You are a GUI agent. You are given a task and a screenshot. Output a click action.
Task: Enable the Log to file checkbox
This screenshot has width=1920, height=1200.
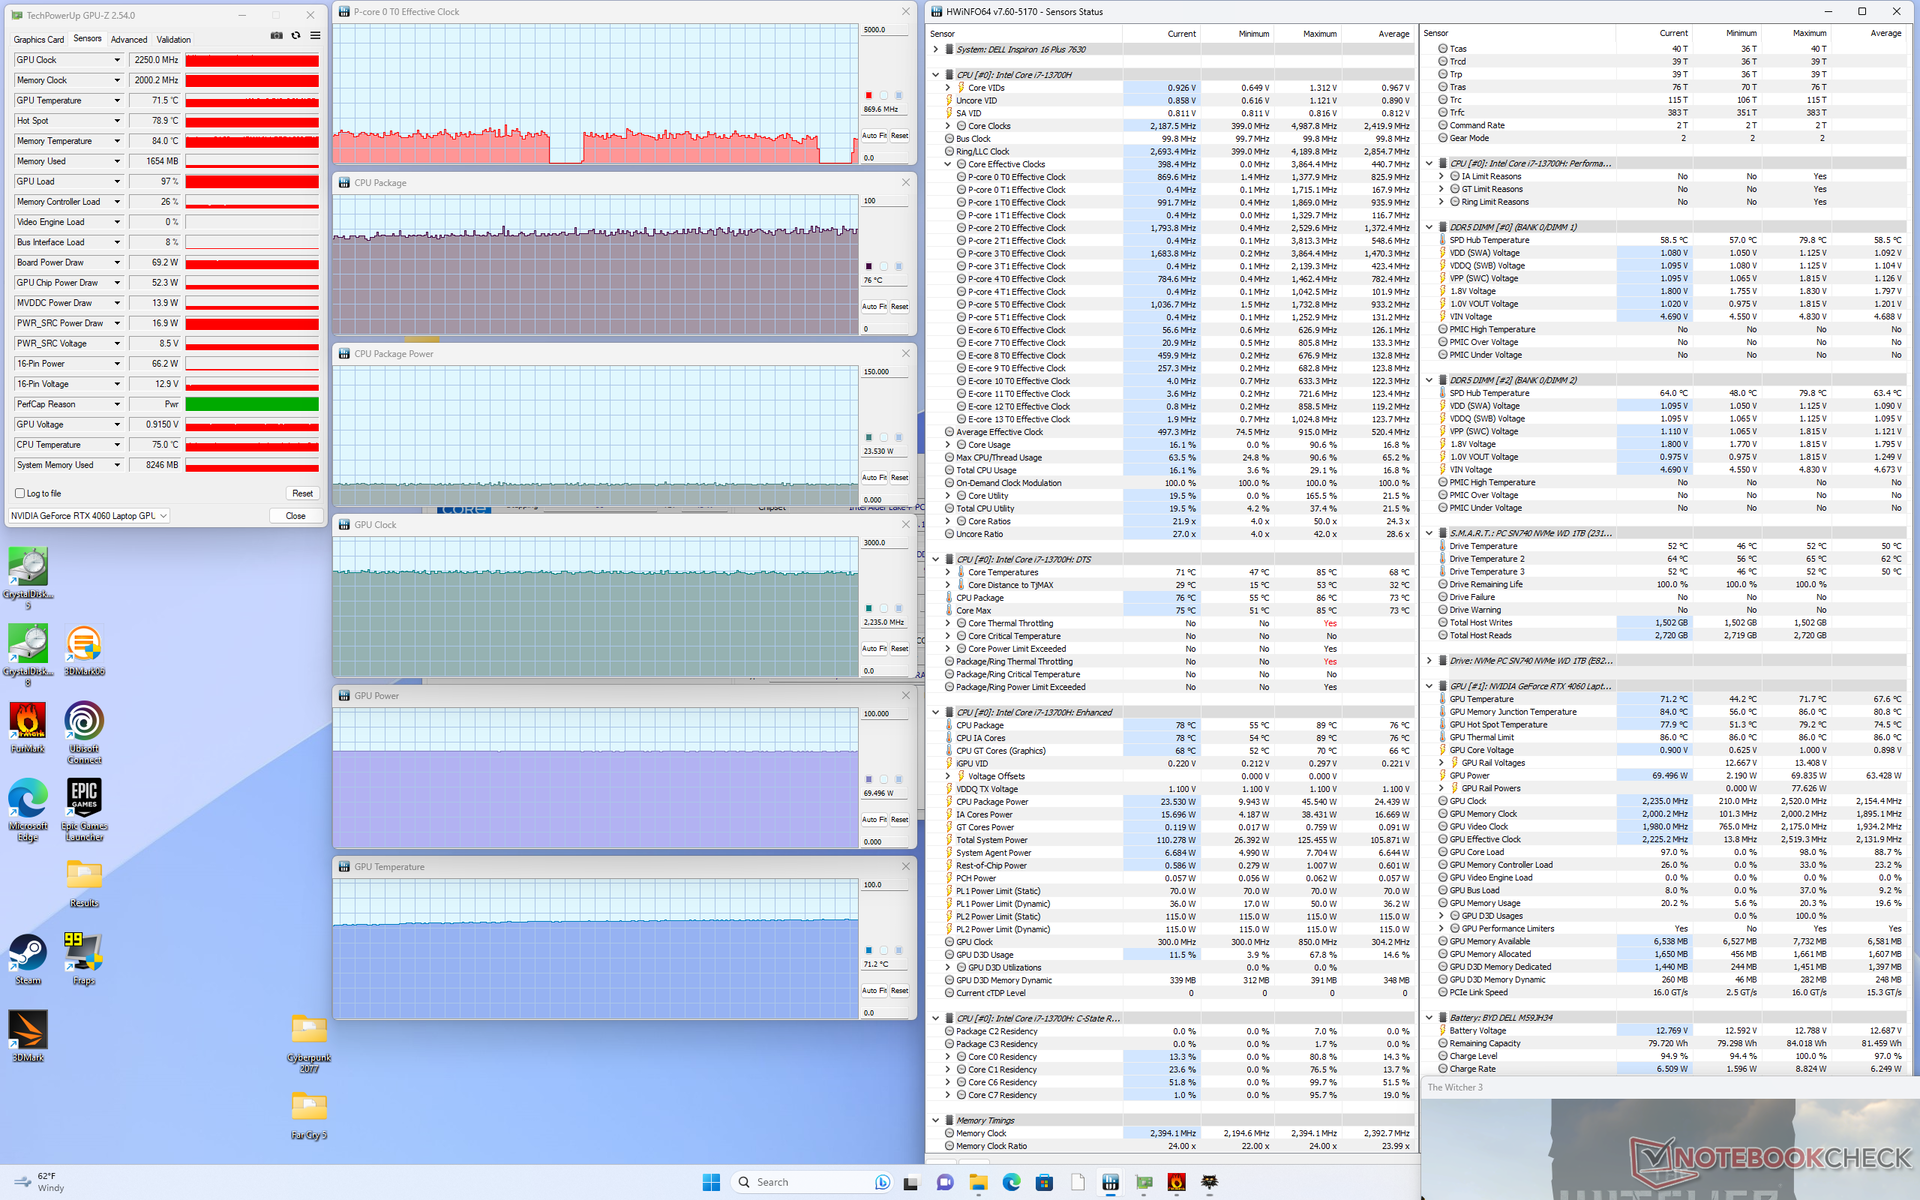click(20, 493)
